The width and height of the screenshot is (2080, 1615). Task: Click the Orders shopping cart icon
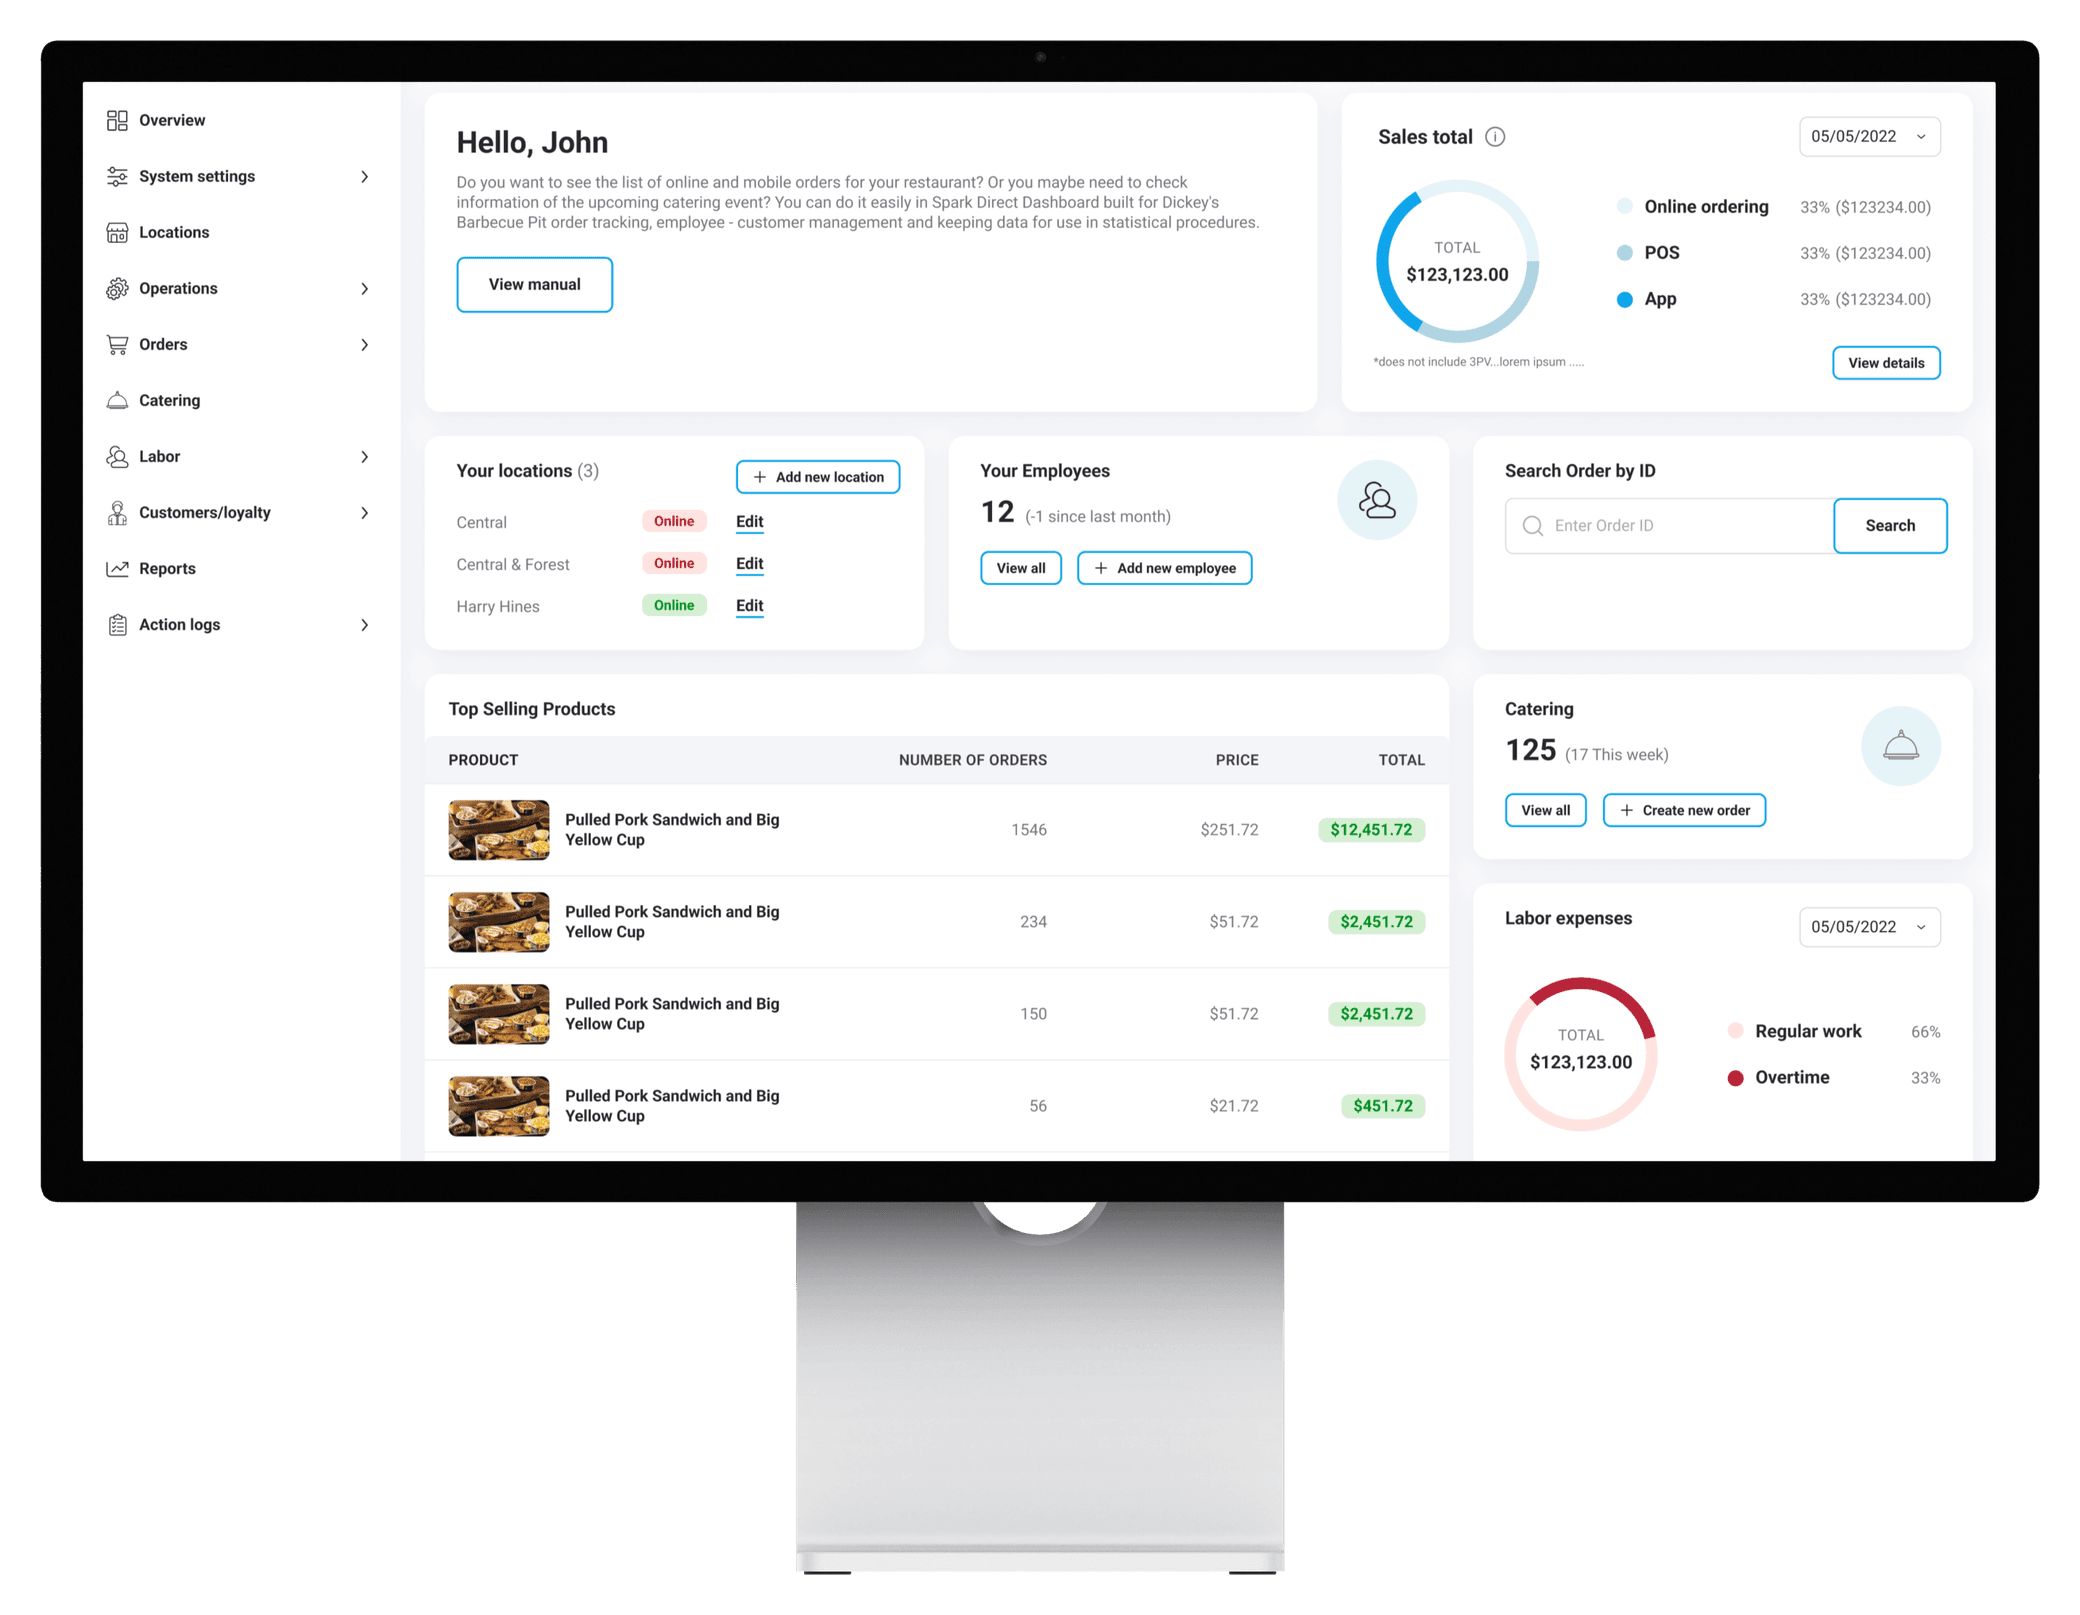[x=117, y=344]
